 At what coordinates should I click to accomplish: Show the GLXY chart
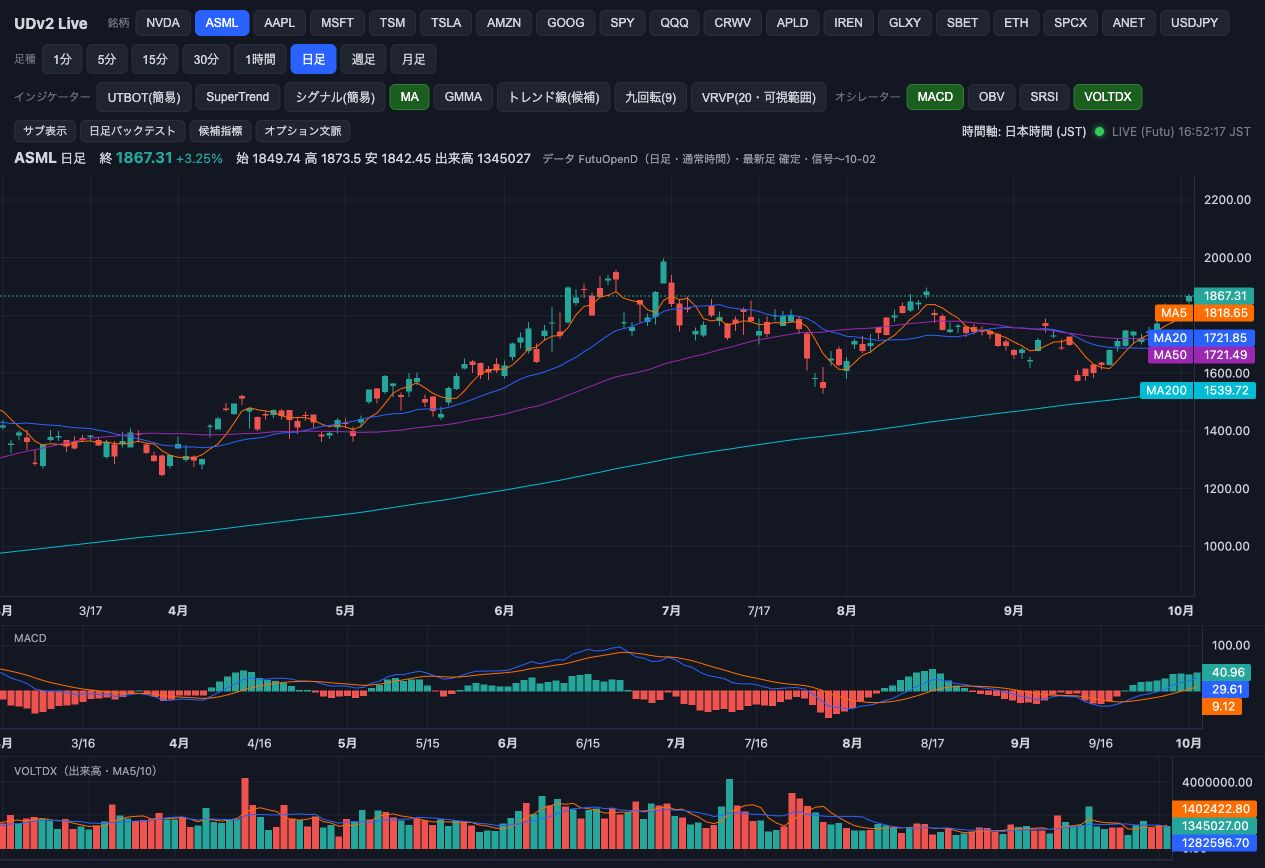click(x=905, y=23)
